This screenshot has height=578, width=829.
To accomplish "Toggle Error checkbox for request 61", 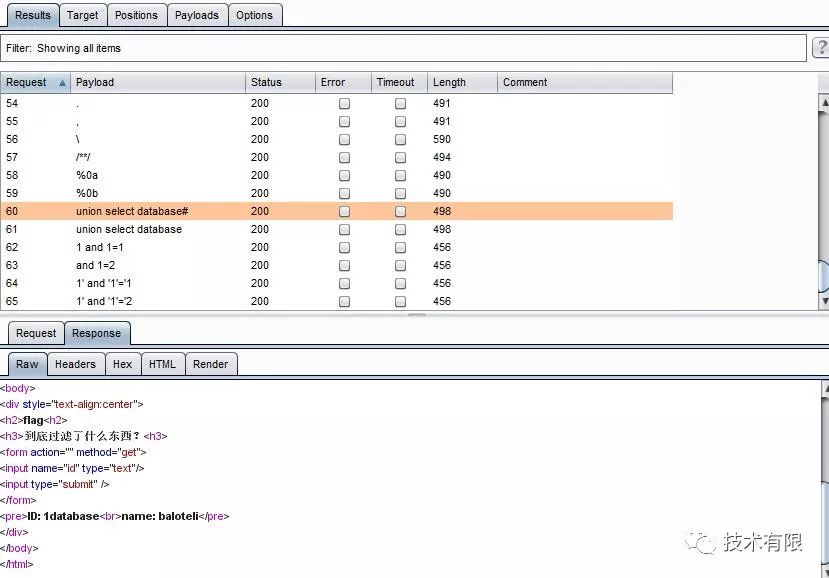I will (x=344, y=230).
